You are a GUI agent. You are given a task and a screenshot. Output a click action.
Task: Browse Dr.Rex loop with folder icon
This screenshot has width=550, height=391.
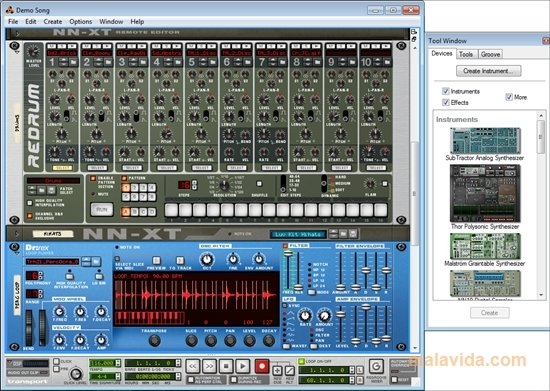click(96, 262)
